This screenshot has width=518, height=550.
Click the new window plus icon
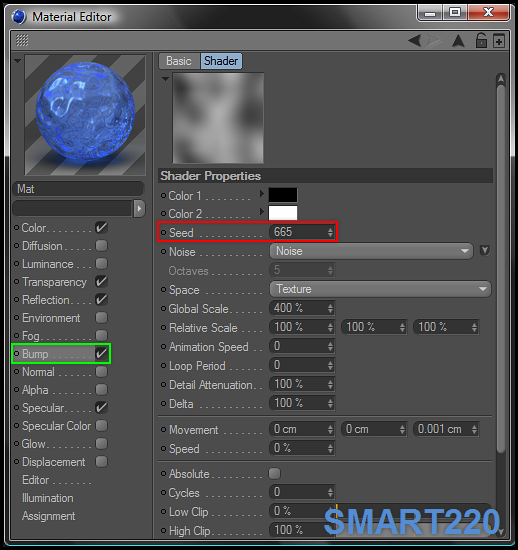498,41
